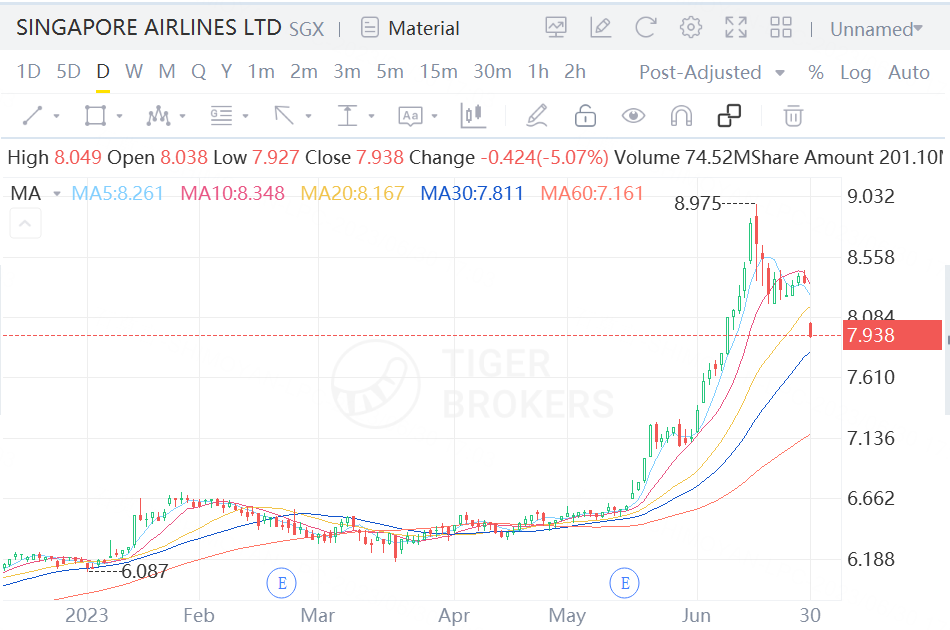Delete drawings with the trash icon
950x630 pixels.
(x=793, y=116)
